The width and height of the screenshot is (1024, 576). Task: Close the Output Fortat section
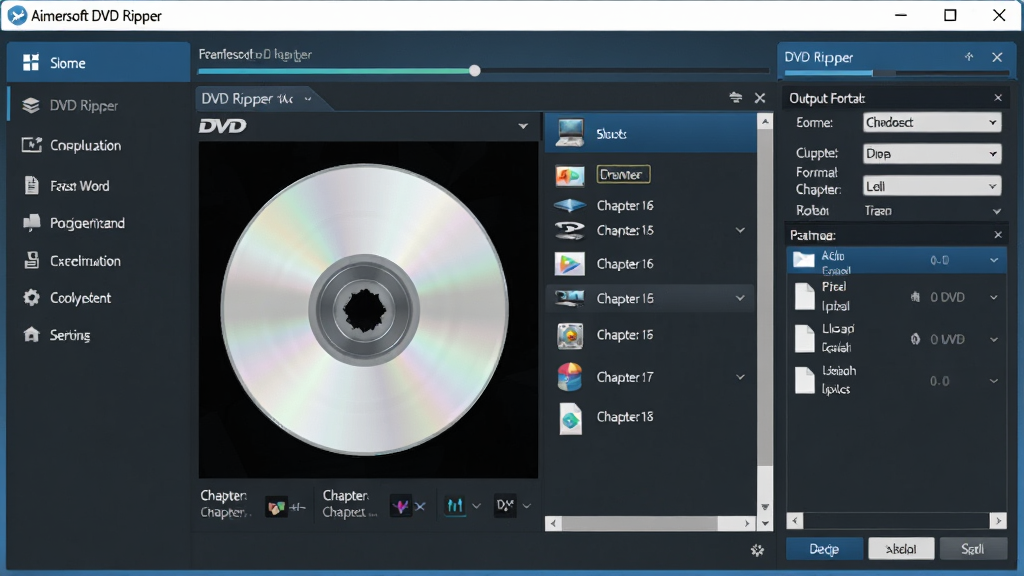coord(998,98)
